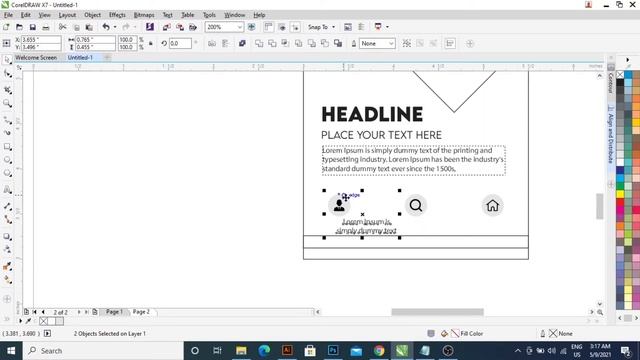The height and width of the screenshot is (360, 640).
Task: Select the Drop Shadow tool
Action: click(7, 237)
